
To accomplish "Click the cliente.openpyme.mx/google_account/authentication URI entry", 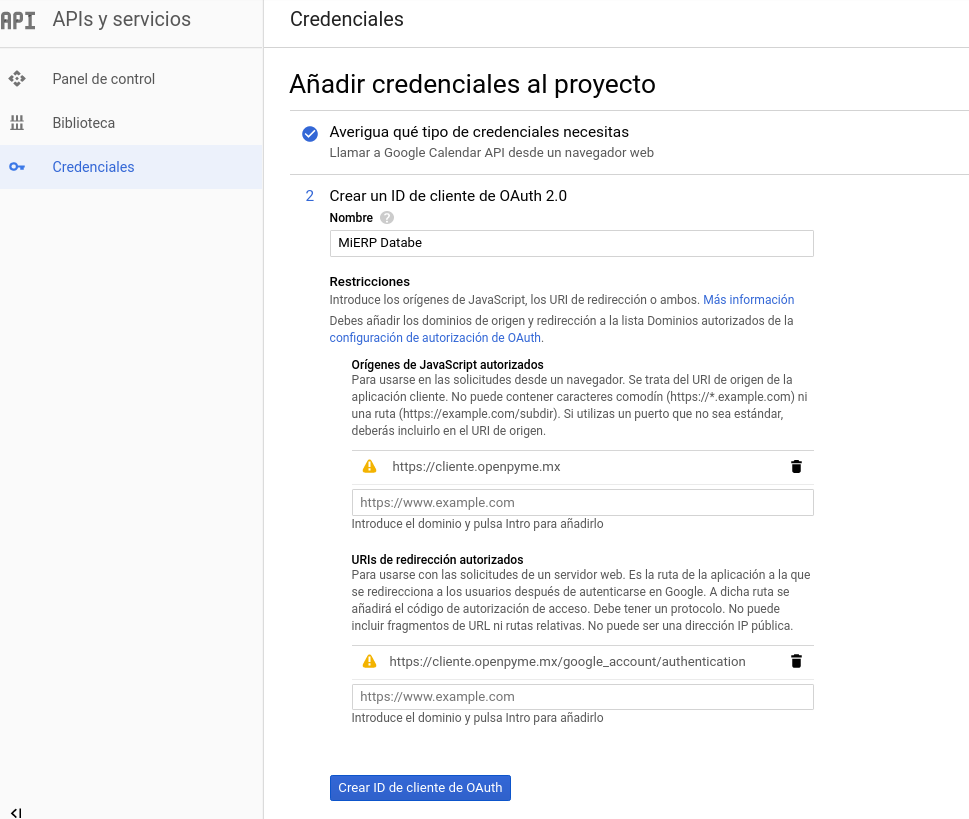I will click(567, 661).
